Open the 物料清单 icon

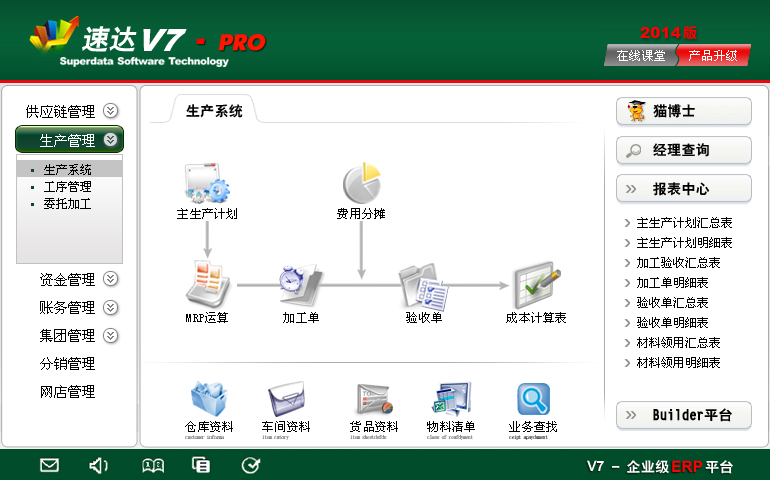[451, 399]
